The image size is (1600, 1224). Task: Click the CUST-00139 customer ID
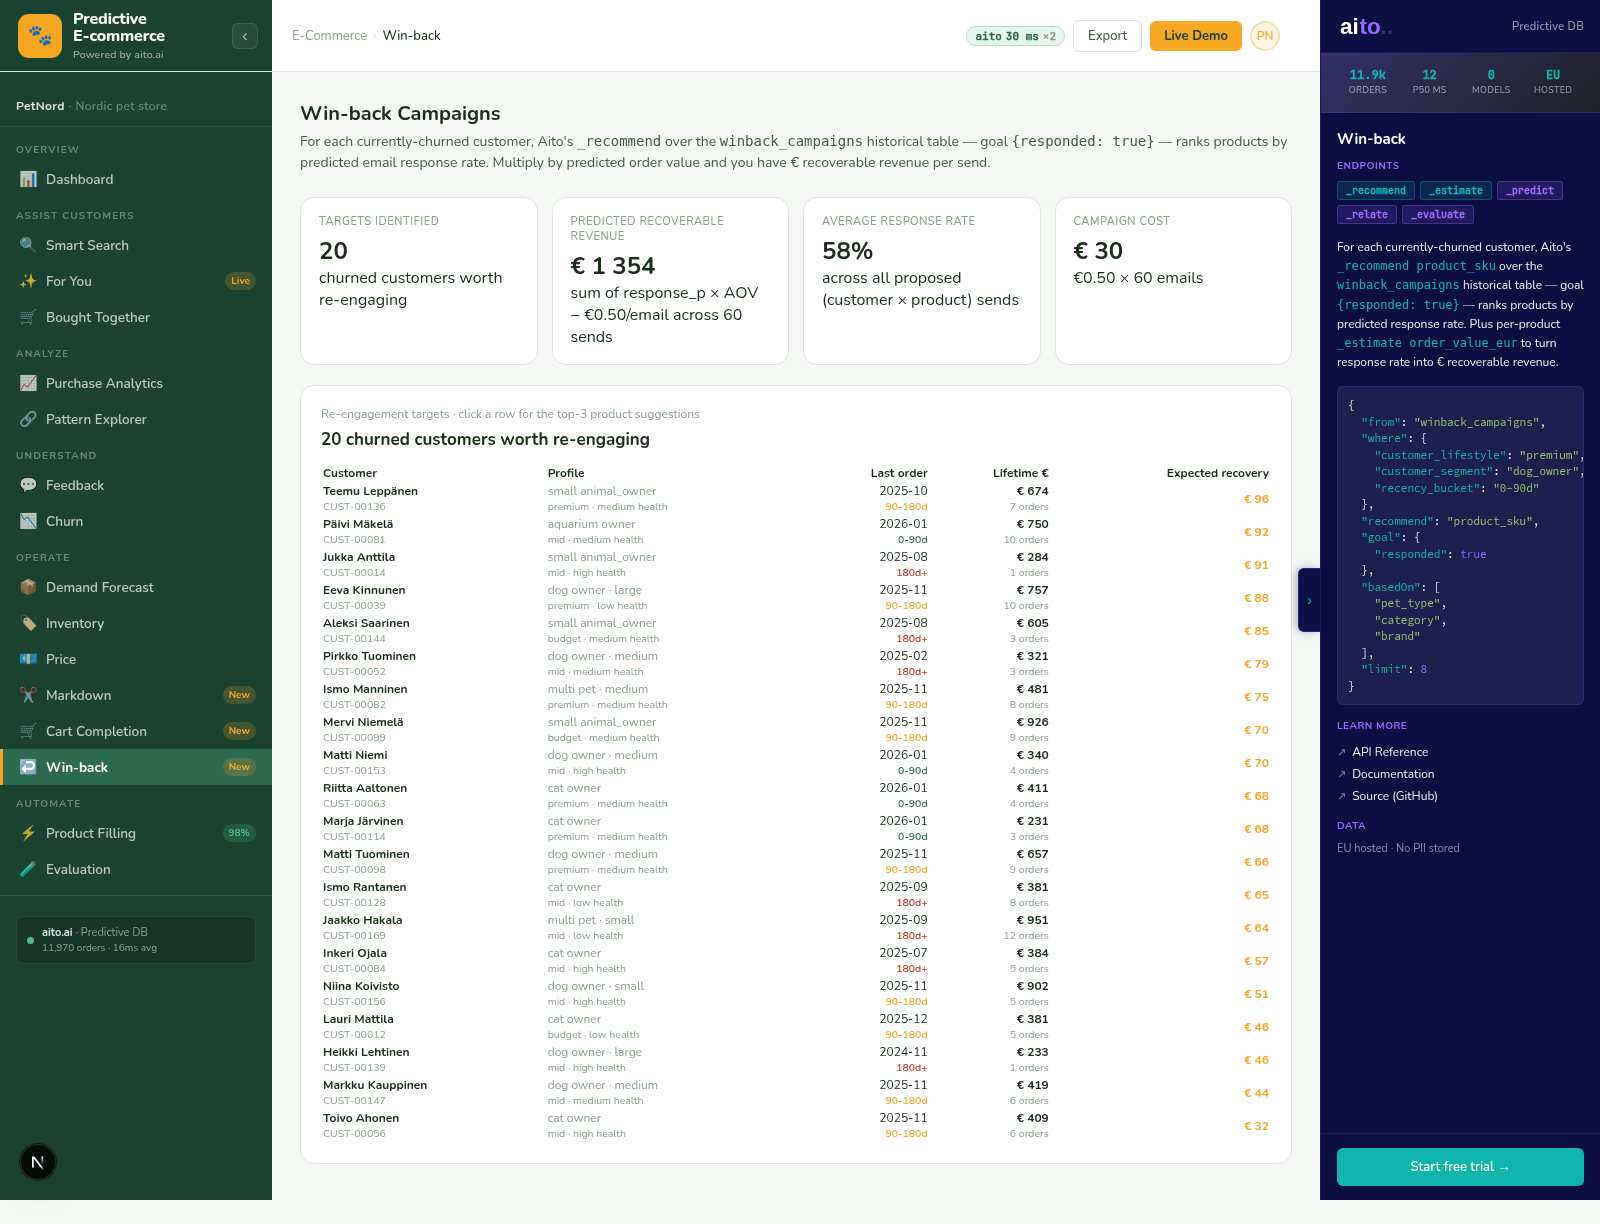[x=354, y=1068]
